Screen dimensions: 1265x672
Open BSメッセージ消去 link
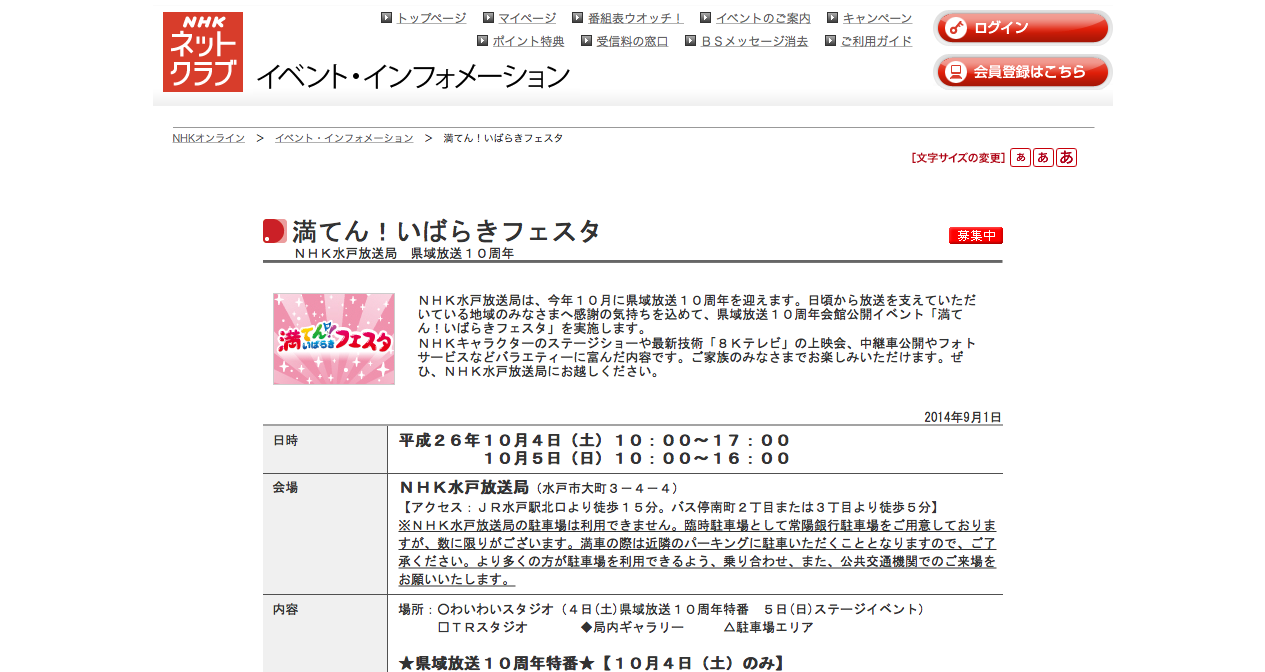coord(754,41)
